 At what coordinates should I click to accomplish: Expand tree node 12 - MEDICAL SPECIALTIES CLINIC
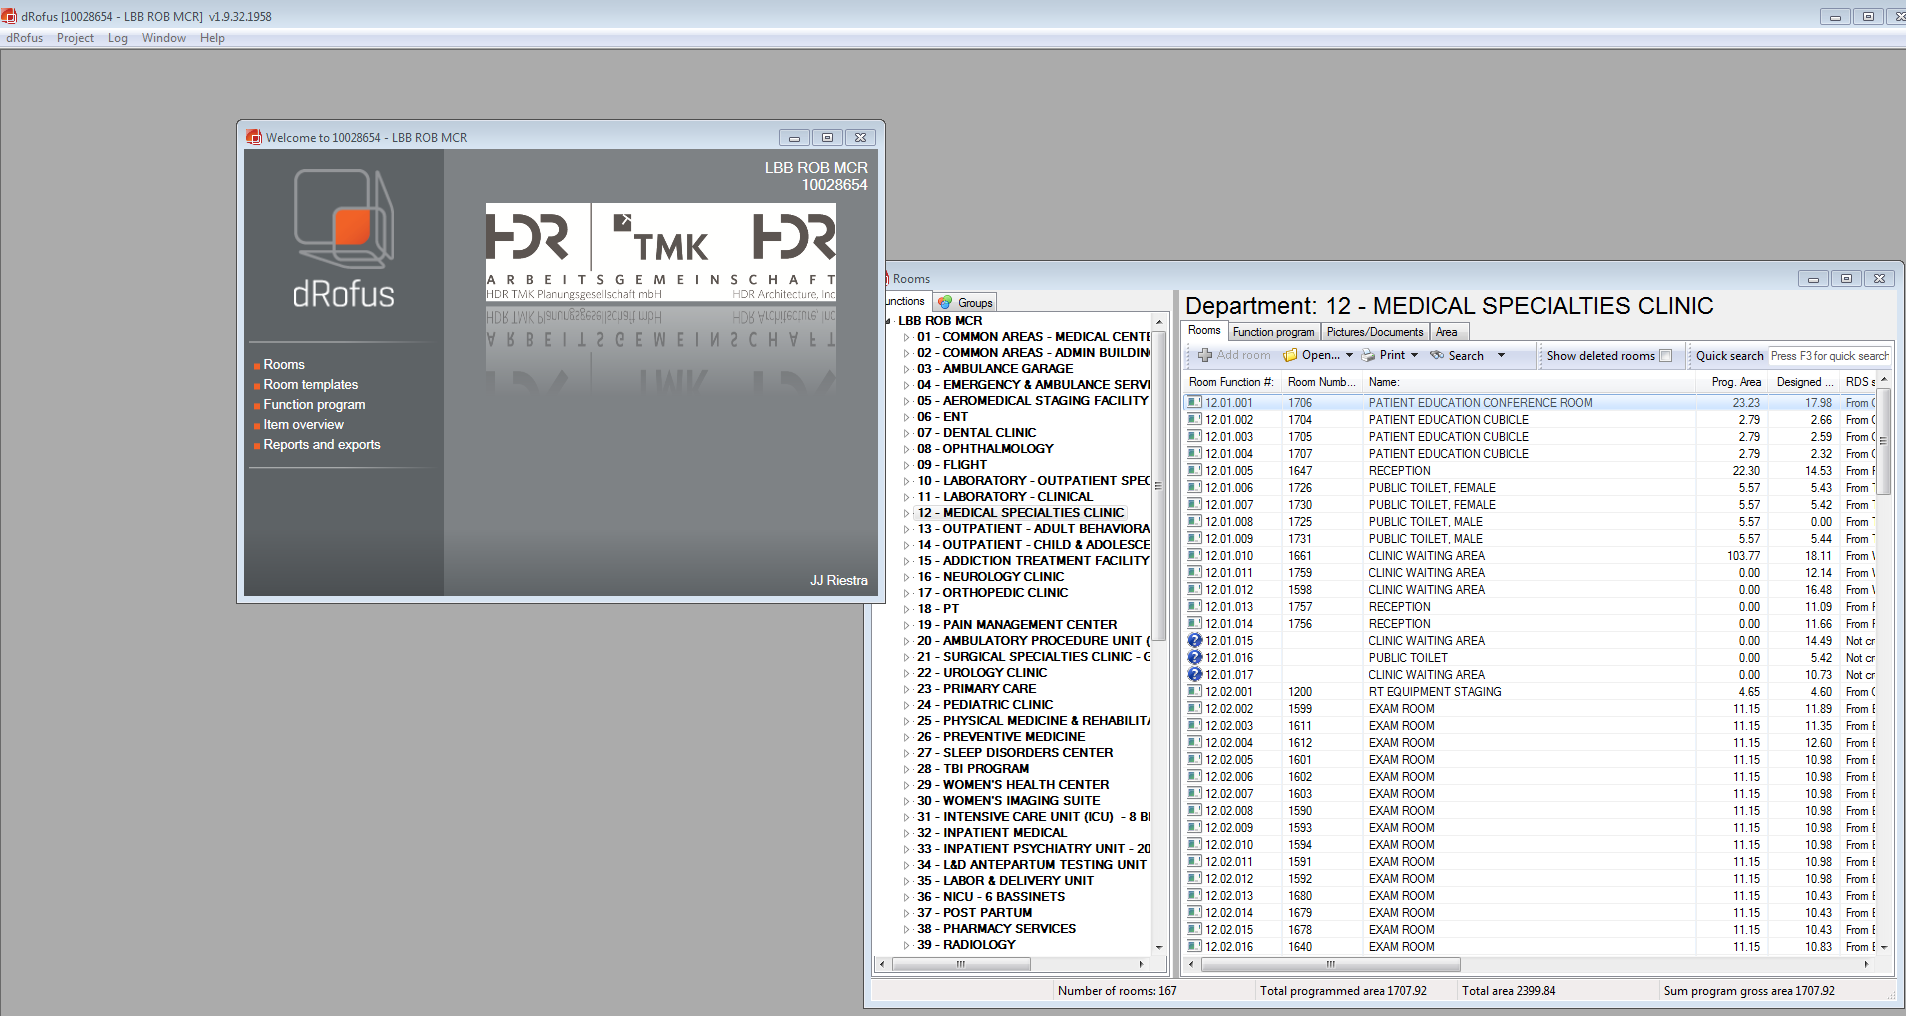(907, 513)
